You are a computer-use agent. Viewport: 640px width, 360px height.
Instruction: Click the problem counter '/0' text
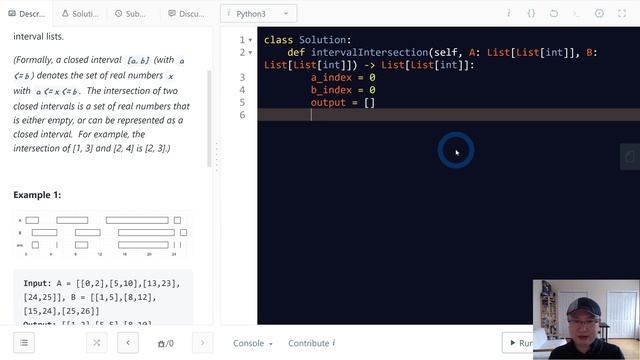click(x=166, y=344)
